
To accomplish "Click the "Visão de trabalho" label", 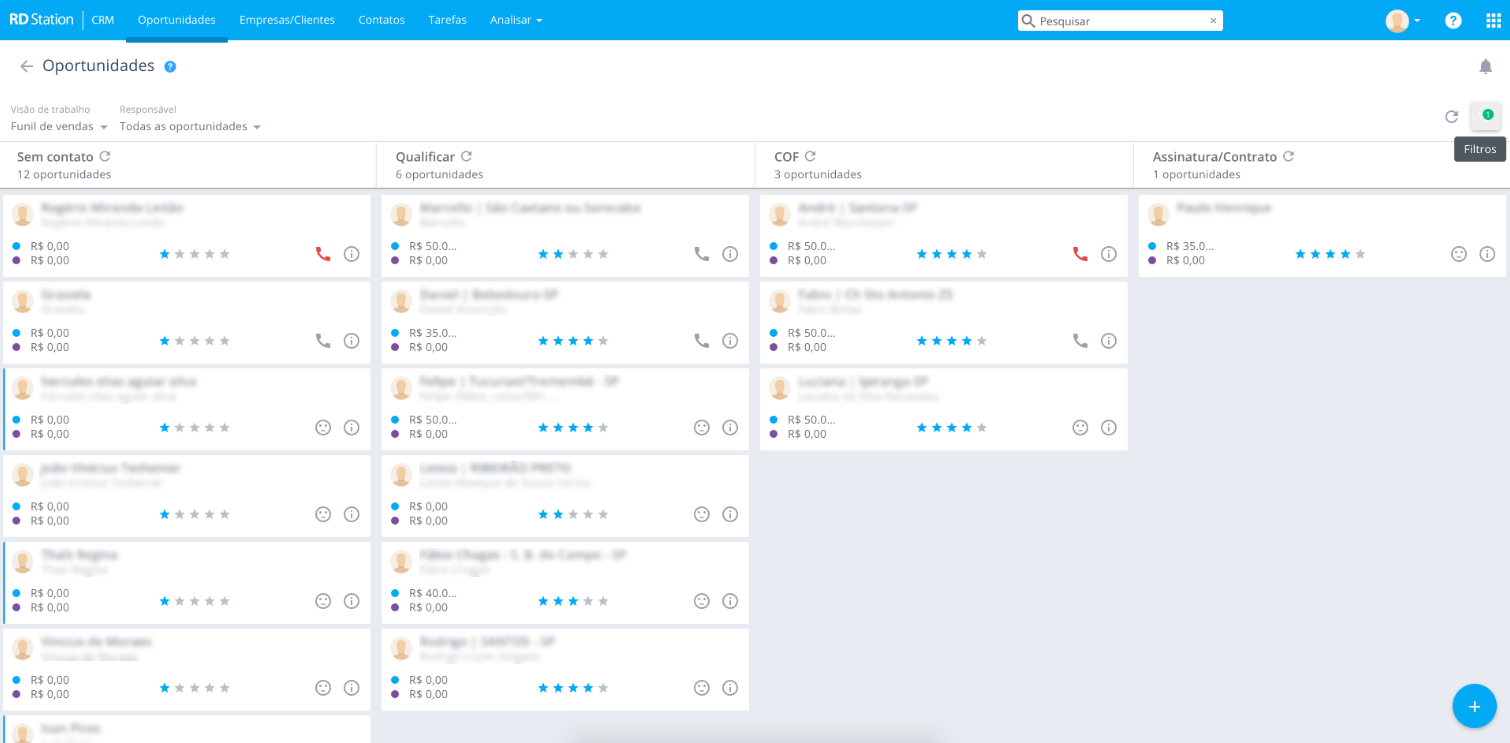I will 50,109.
